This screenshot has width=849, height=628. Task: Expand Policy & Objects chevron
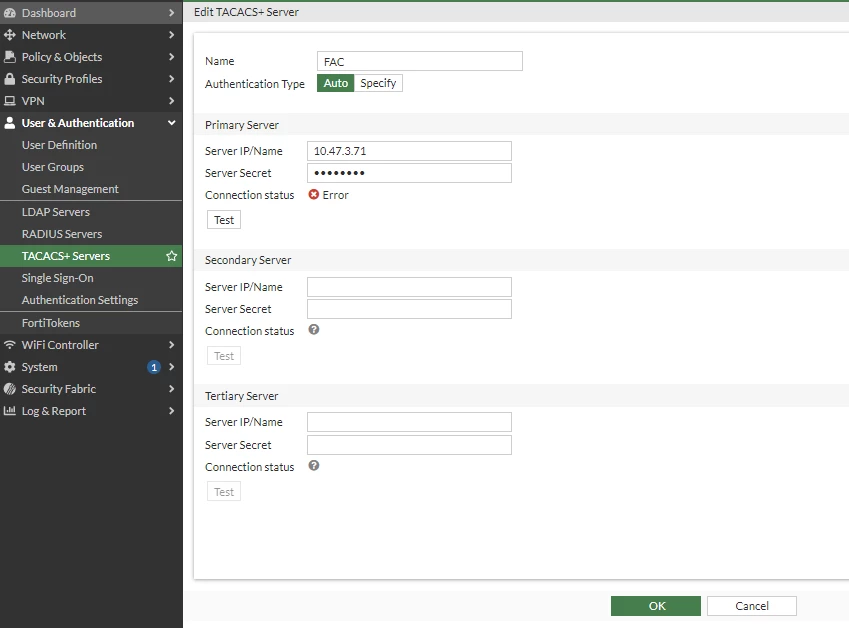171,57
